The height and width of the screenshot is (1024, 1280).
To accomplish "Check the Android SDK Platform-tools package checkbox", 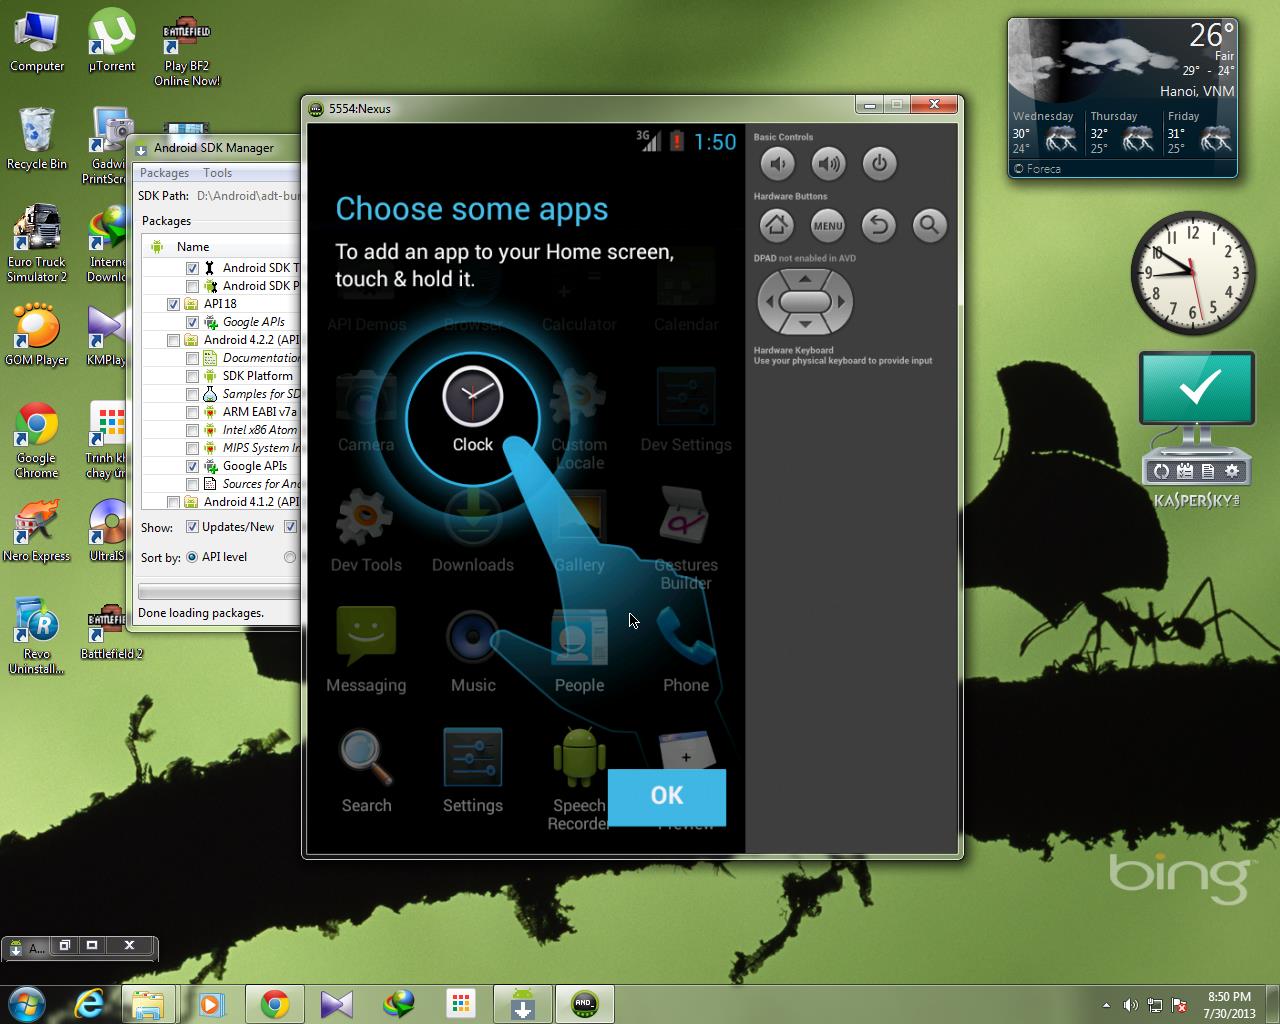I will tap(192, 286).
